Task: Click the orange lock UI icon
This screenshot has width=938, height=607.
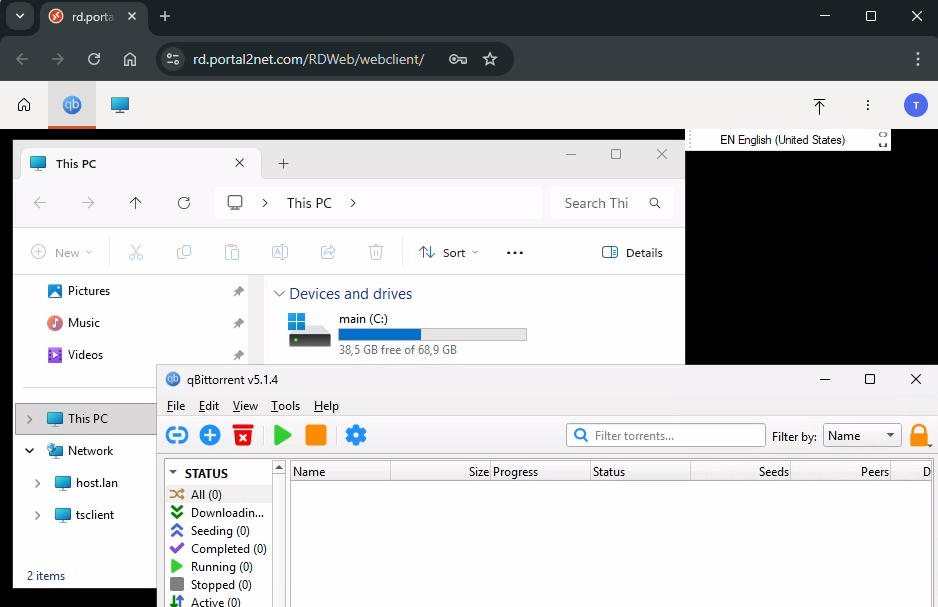Action: 918,435
